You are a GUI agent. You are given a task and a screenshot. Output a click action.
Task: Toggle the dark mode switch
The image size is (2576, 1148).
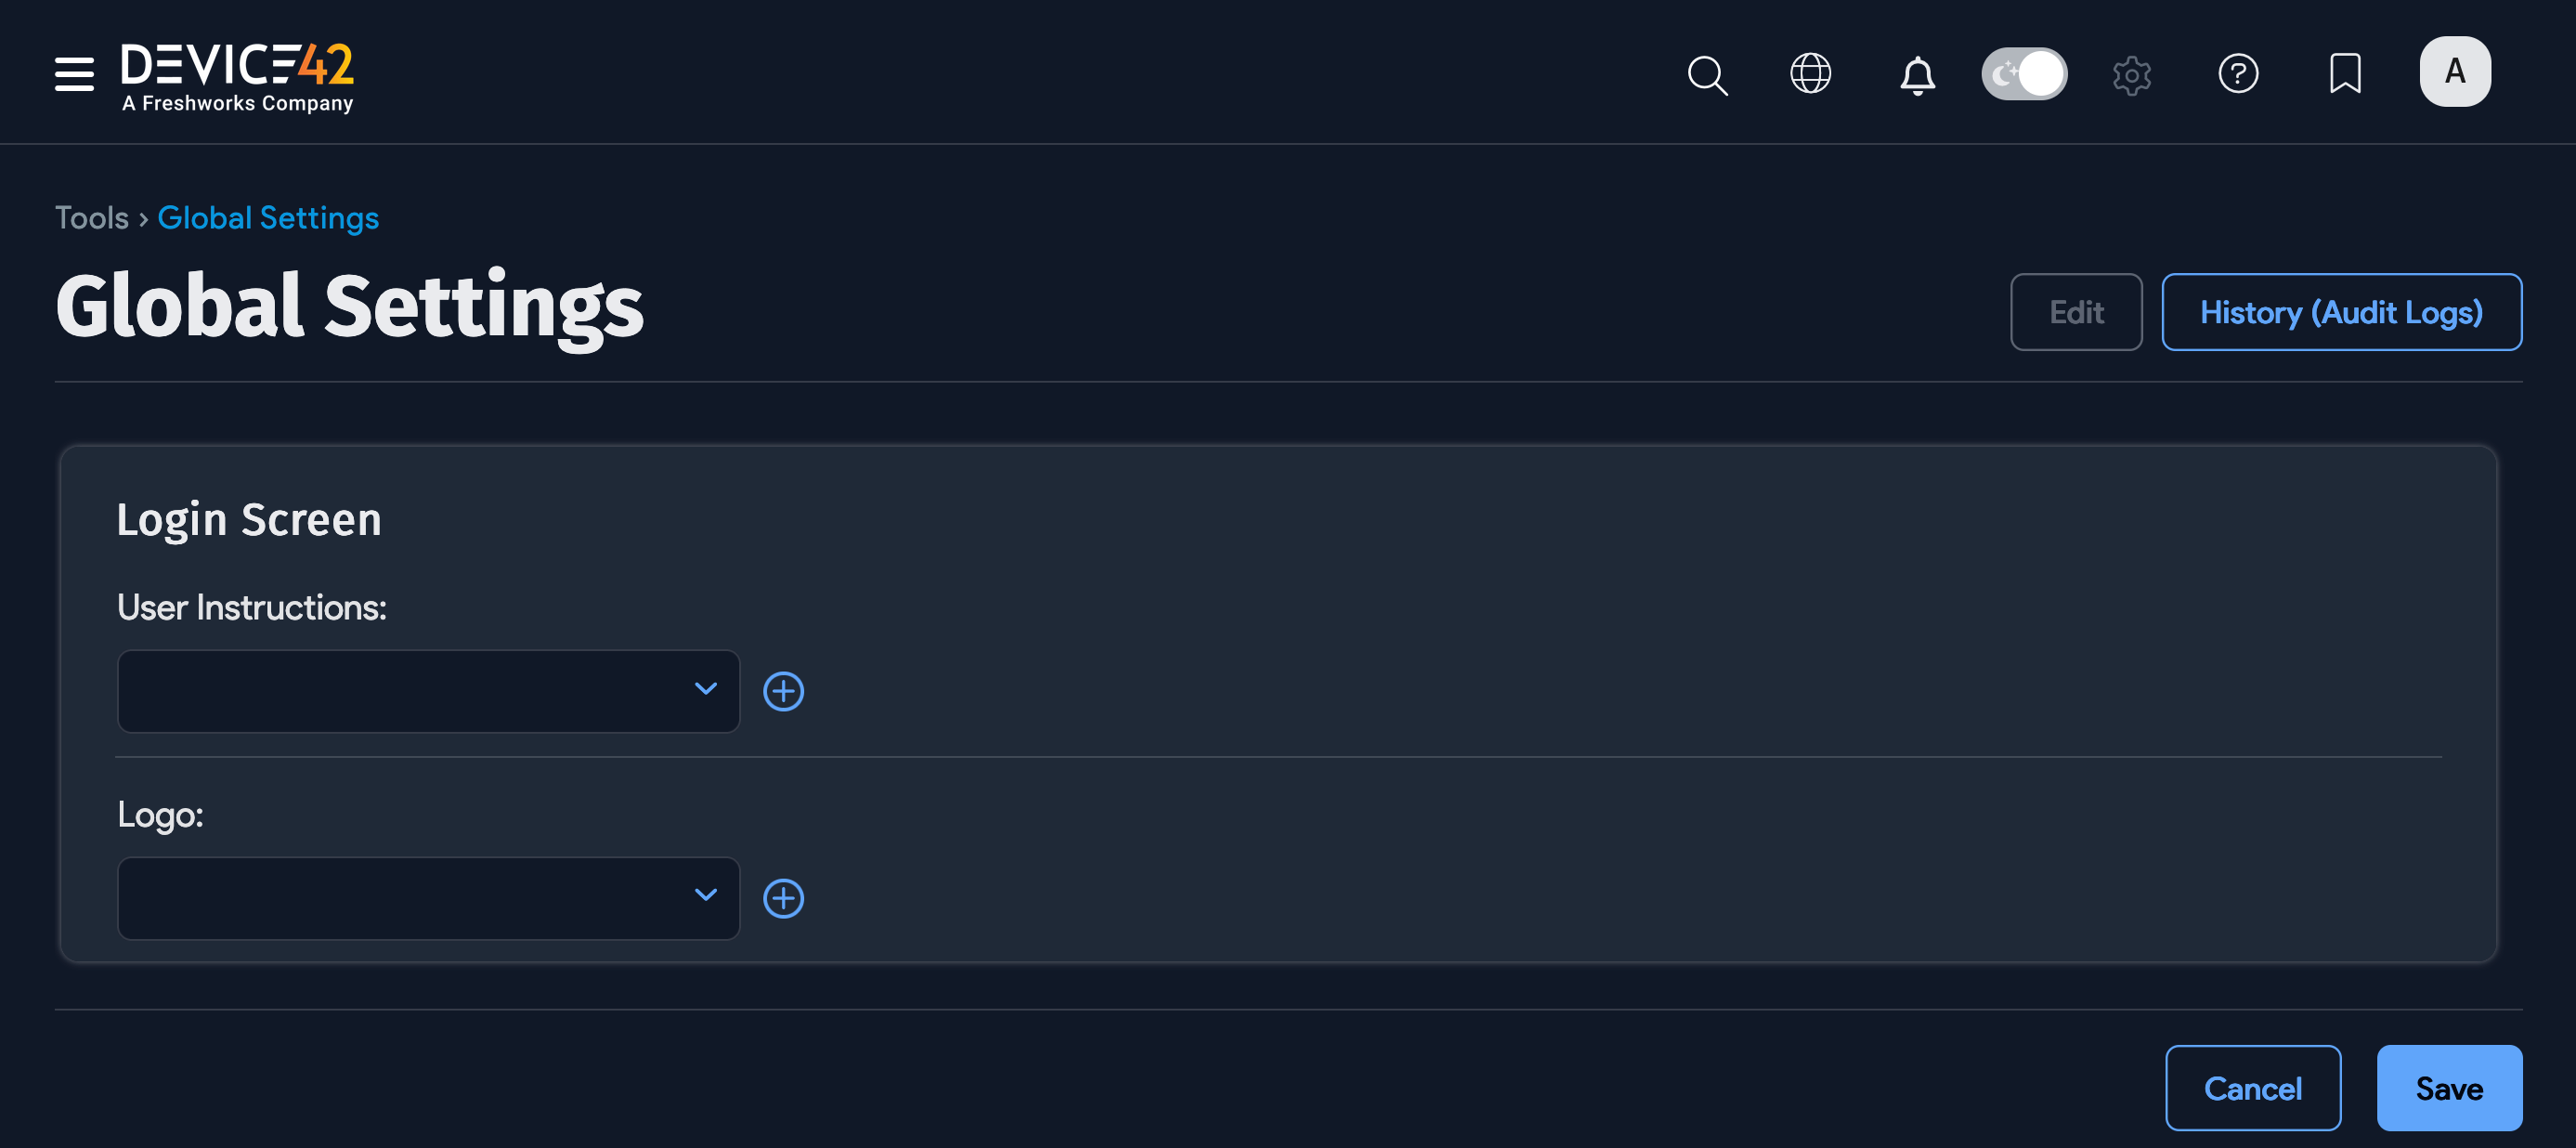(x=2024, y=73)
